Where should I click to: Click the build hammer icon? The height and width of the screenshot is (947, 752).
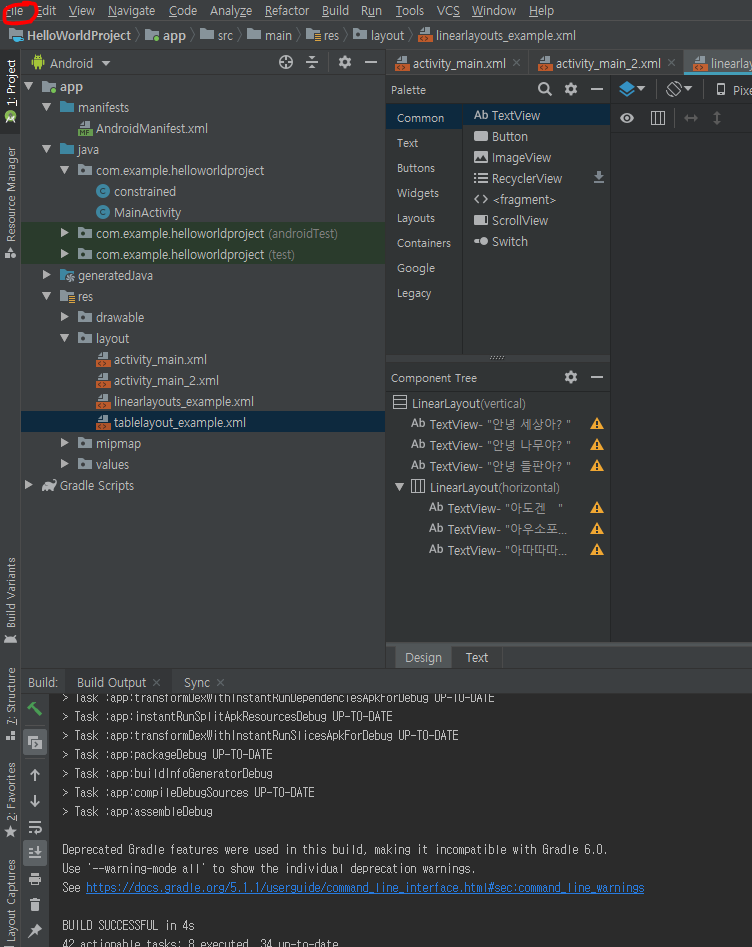(x=35, y=709)
